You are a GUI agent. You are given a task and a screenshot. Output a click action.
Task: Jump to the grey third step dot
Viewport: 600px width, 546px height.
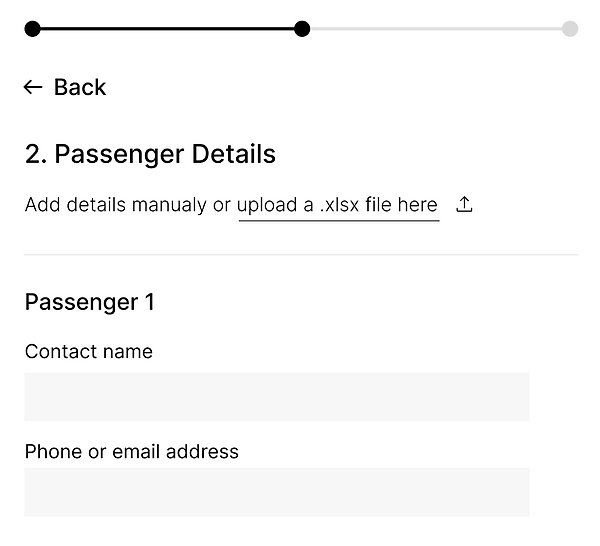570,29
